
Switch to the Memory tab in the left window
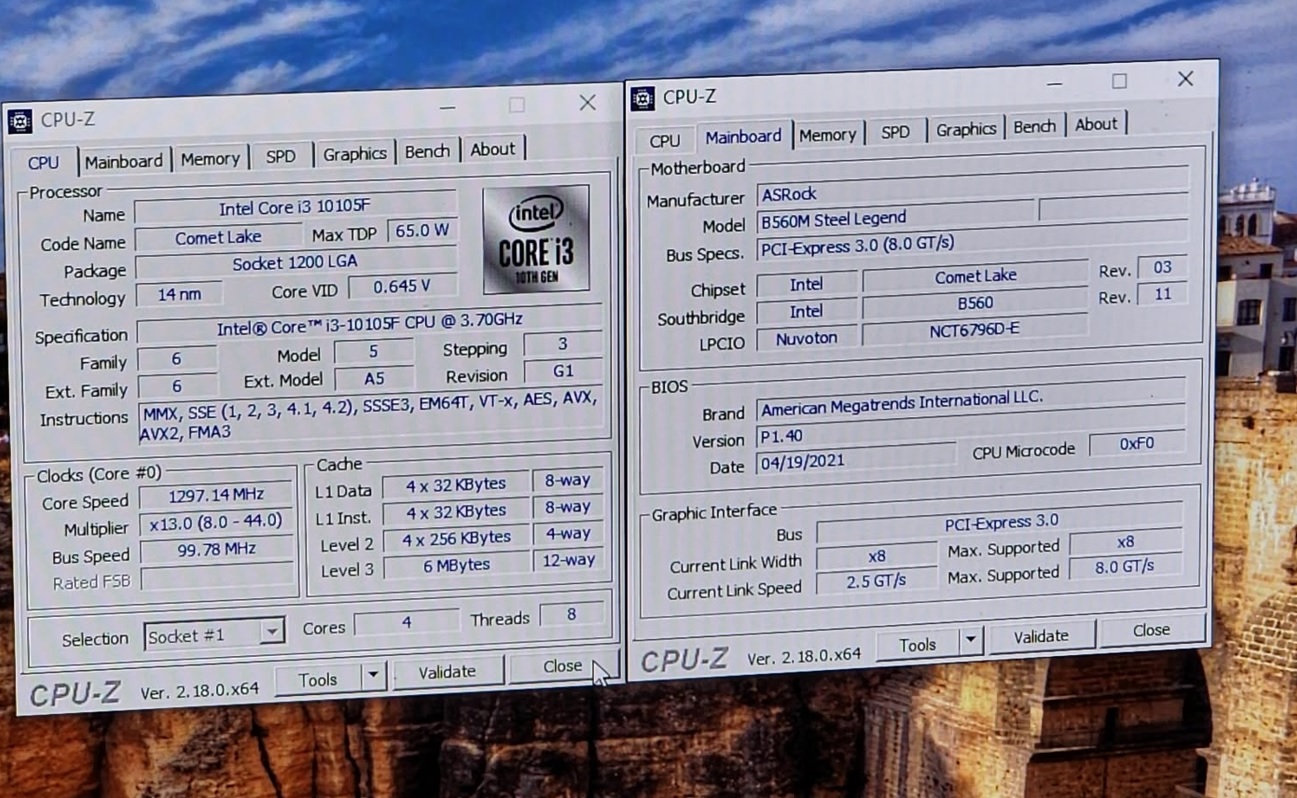(x=210, y=159)
